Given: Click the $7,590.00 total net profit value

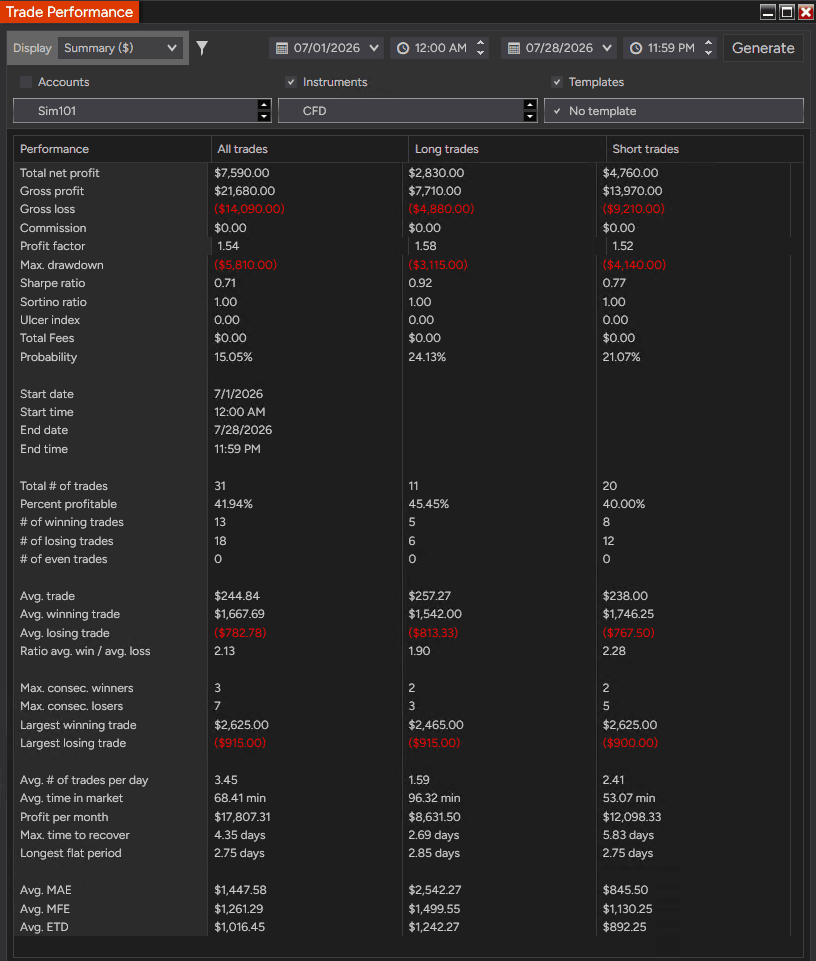Looking at the screenshot, I should 242,173.
